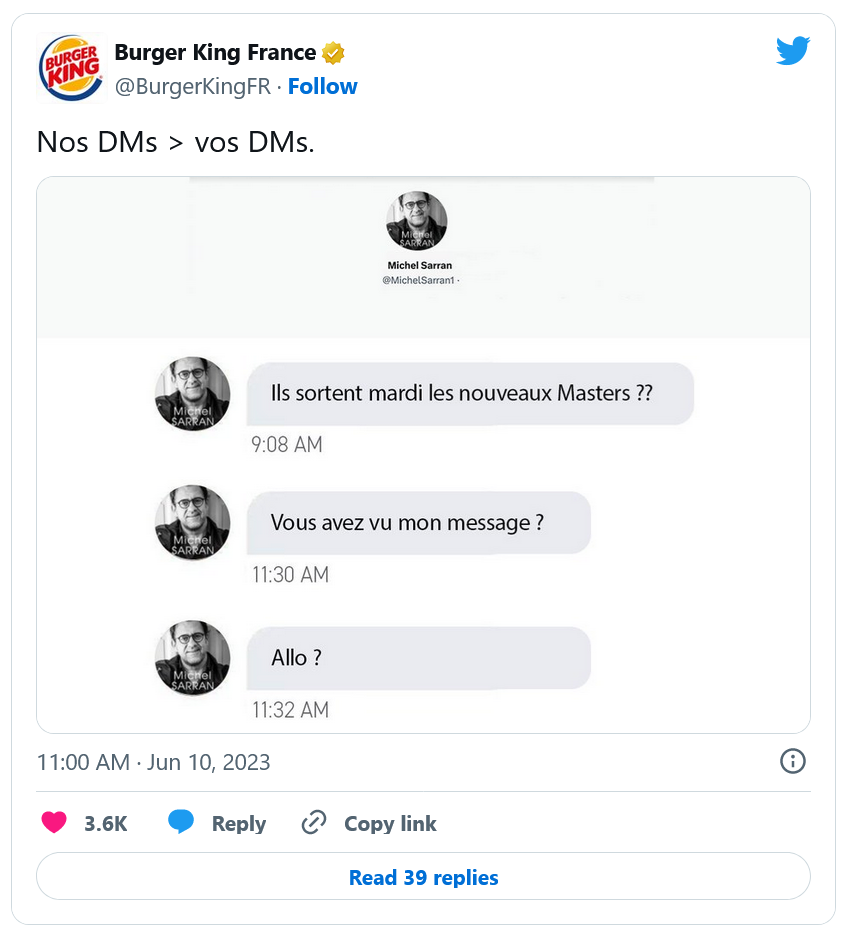Viewport: 847px width, 937px height.
Task: Click the 'Ils sortent mardi' message bubble
Action: [x=469, y=394]
